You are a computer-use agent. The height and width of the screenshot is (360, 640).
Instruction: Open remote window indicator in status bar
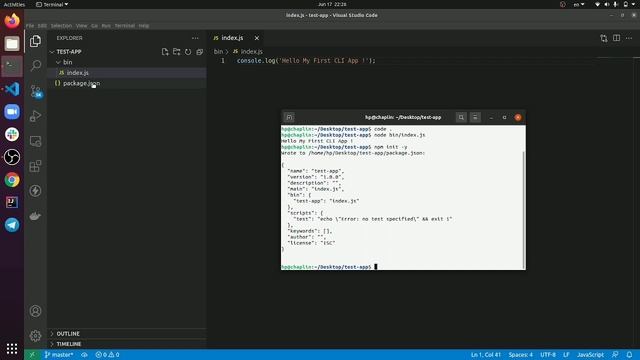click(32, 355)
